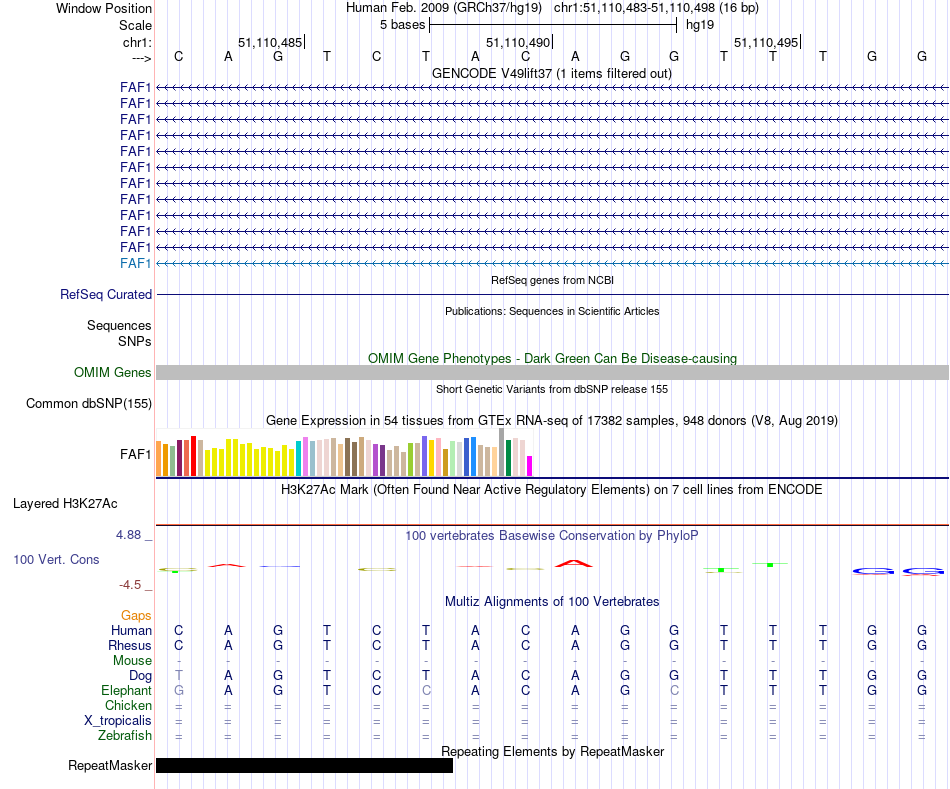Click the Layered H3K27Ac label
The height and width of the screenshot is (789, 950).
coord(65,504)
